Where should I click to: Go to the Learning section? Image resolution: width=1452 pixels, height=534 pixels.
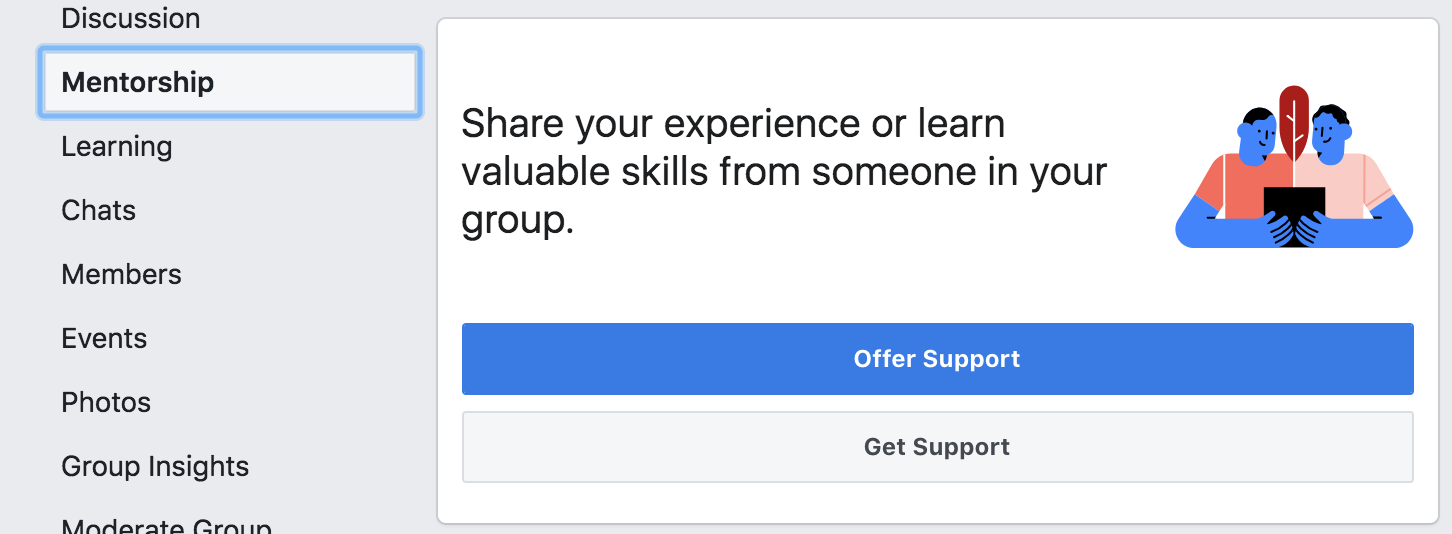[117, 146]
